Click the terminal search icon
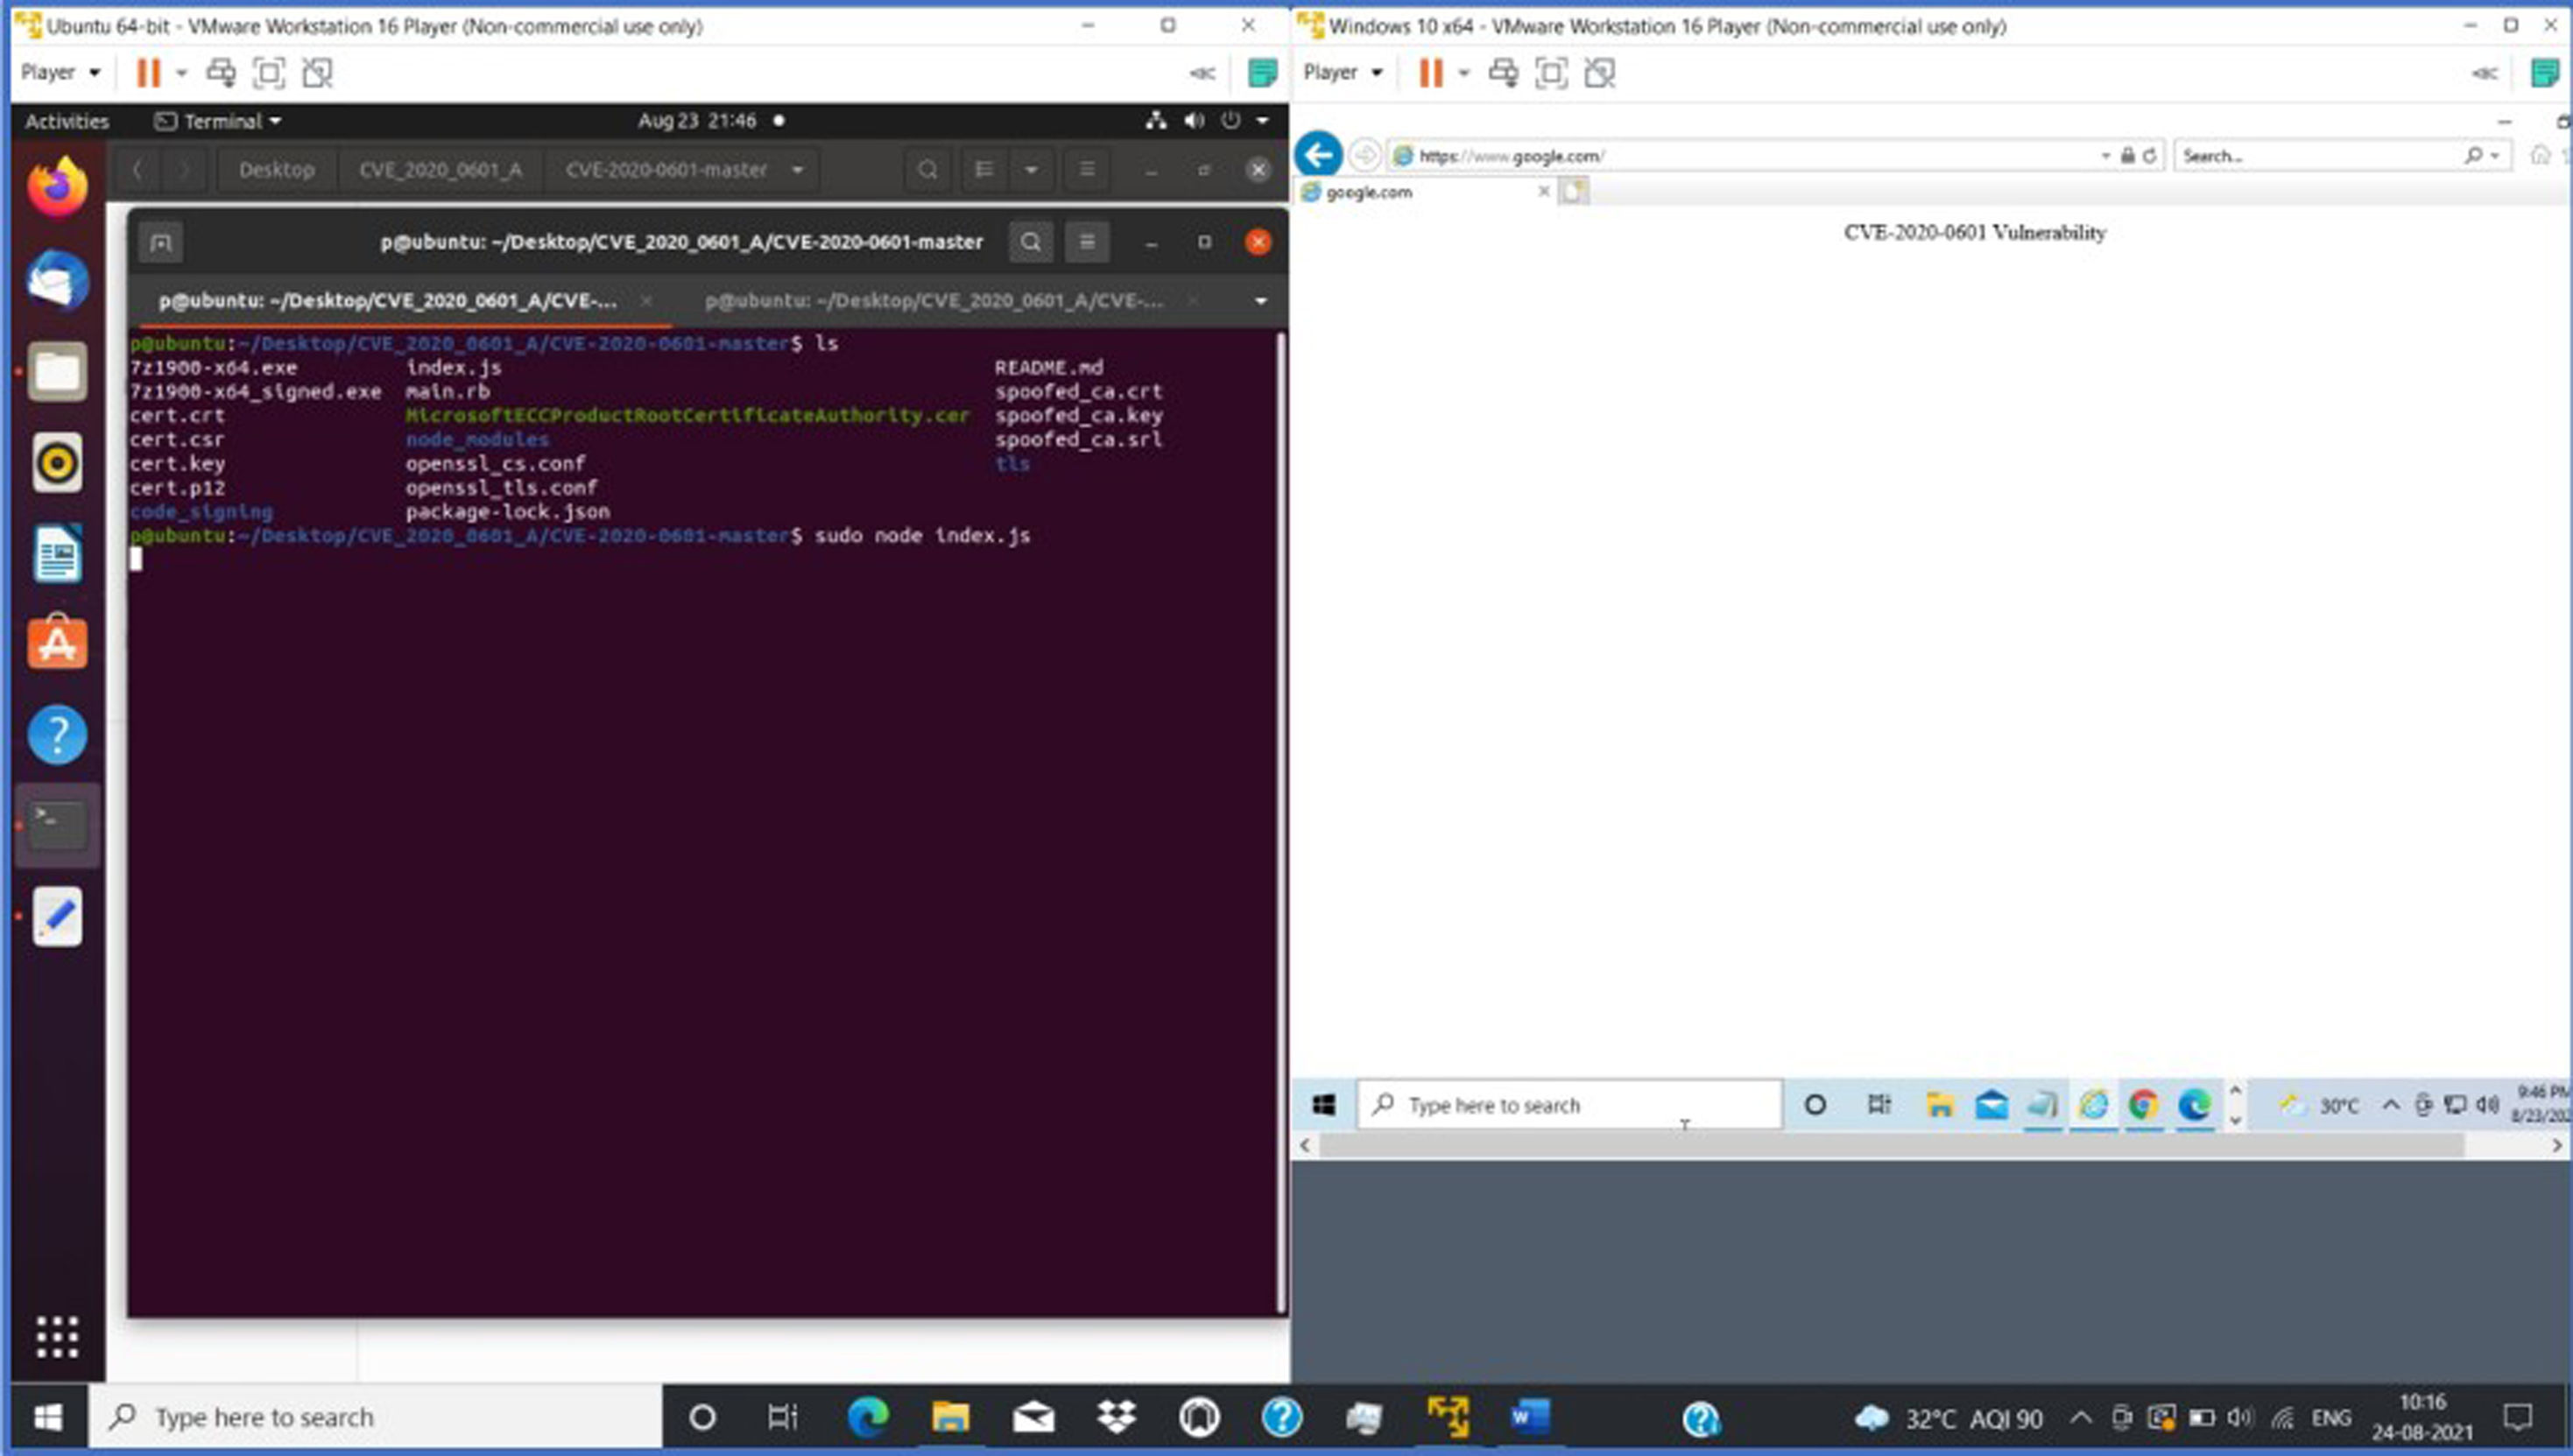Screen dimensions: 2573x1456 tap(1031, 242)
